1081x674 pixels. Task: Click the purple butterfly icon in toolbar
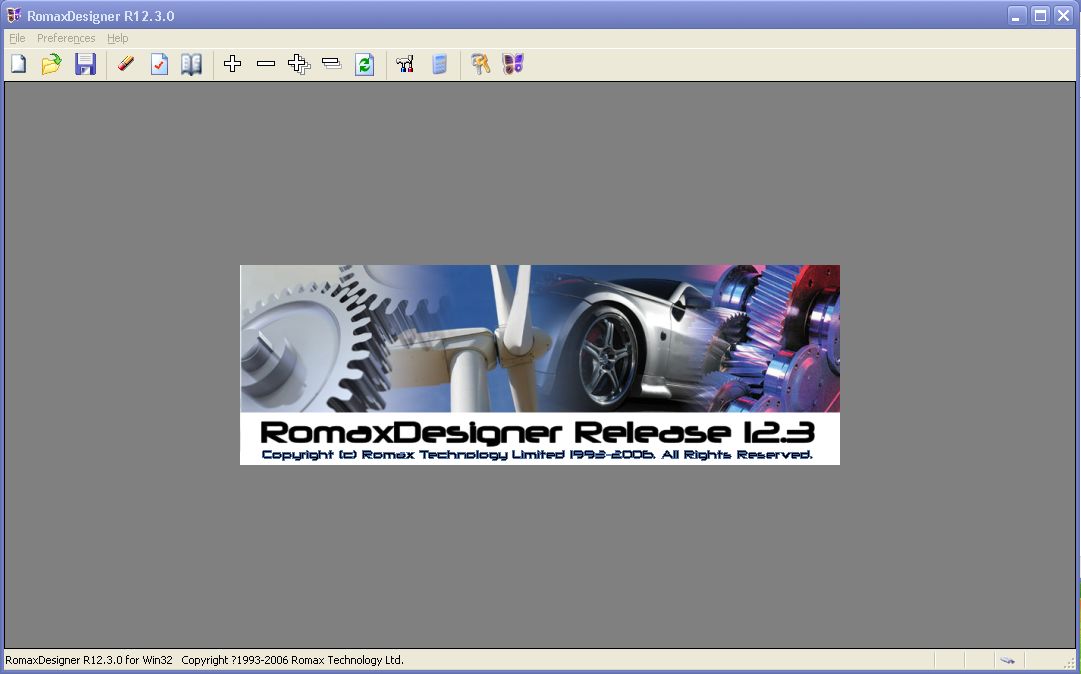click(513, 65)
